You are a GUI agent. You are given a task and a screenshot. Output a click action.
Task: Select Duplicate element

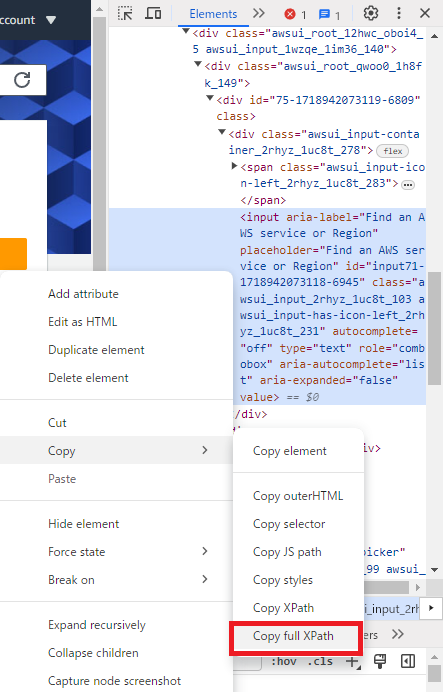click(x=96, y=350)
